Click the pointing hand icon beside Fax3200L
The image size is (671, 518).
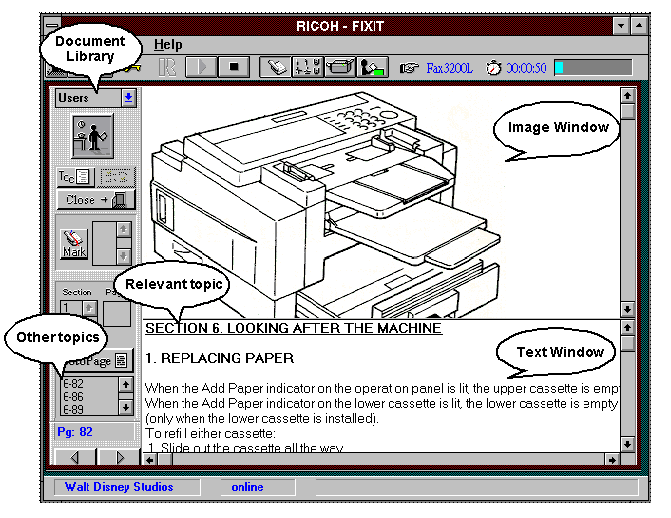click(409, 68)
